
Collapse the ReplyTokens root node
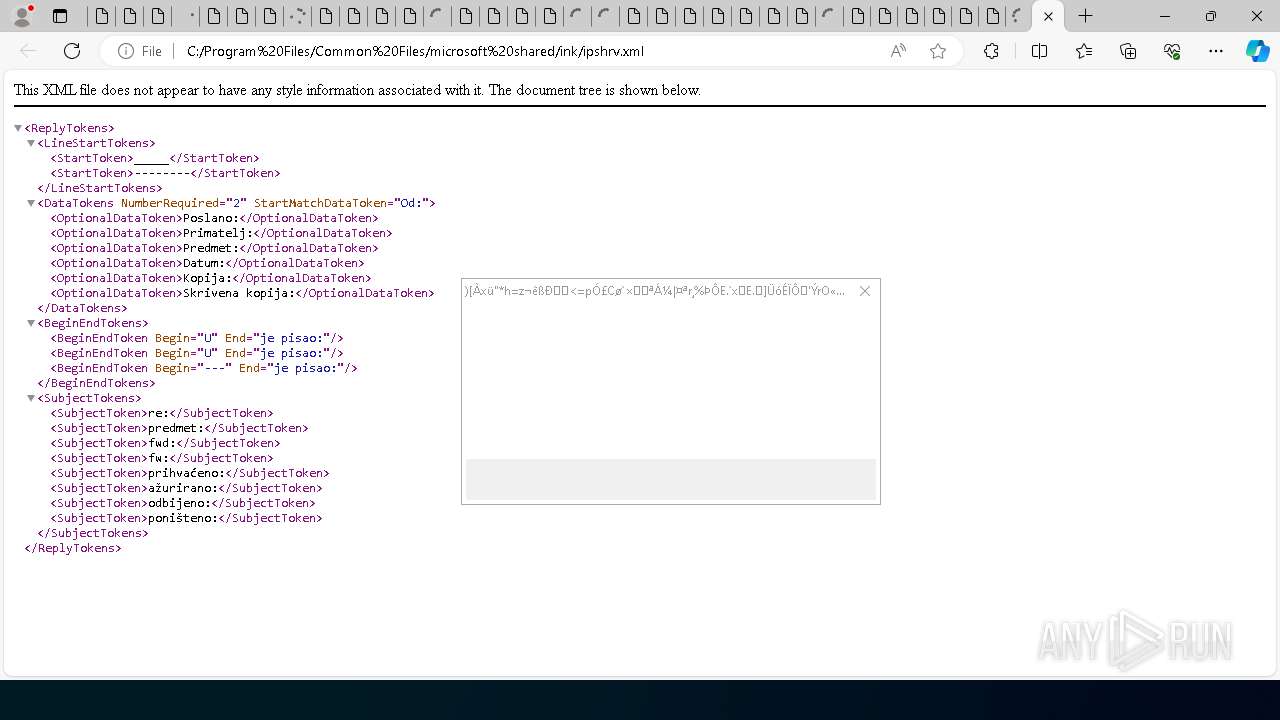[x=18, y=128]
